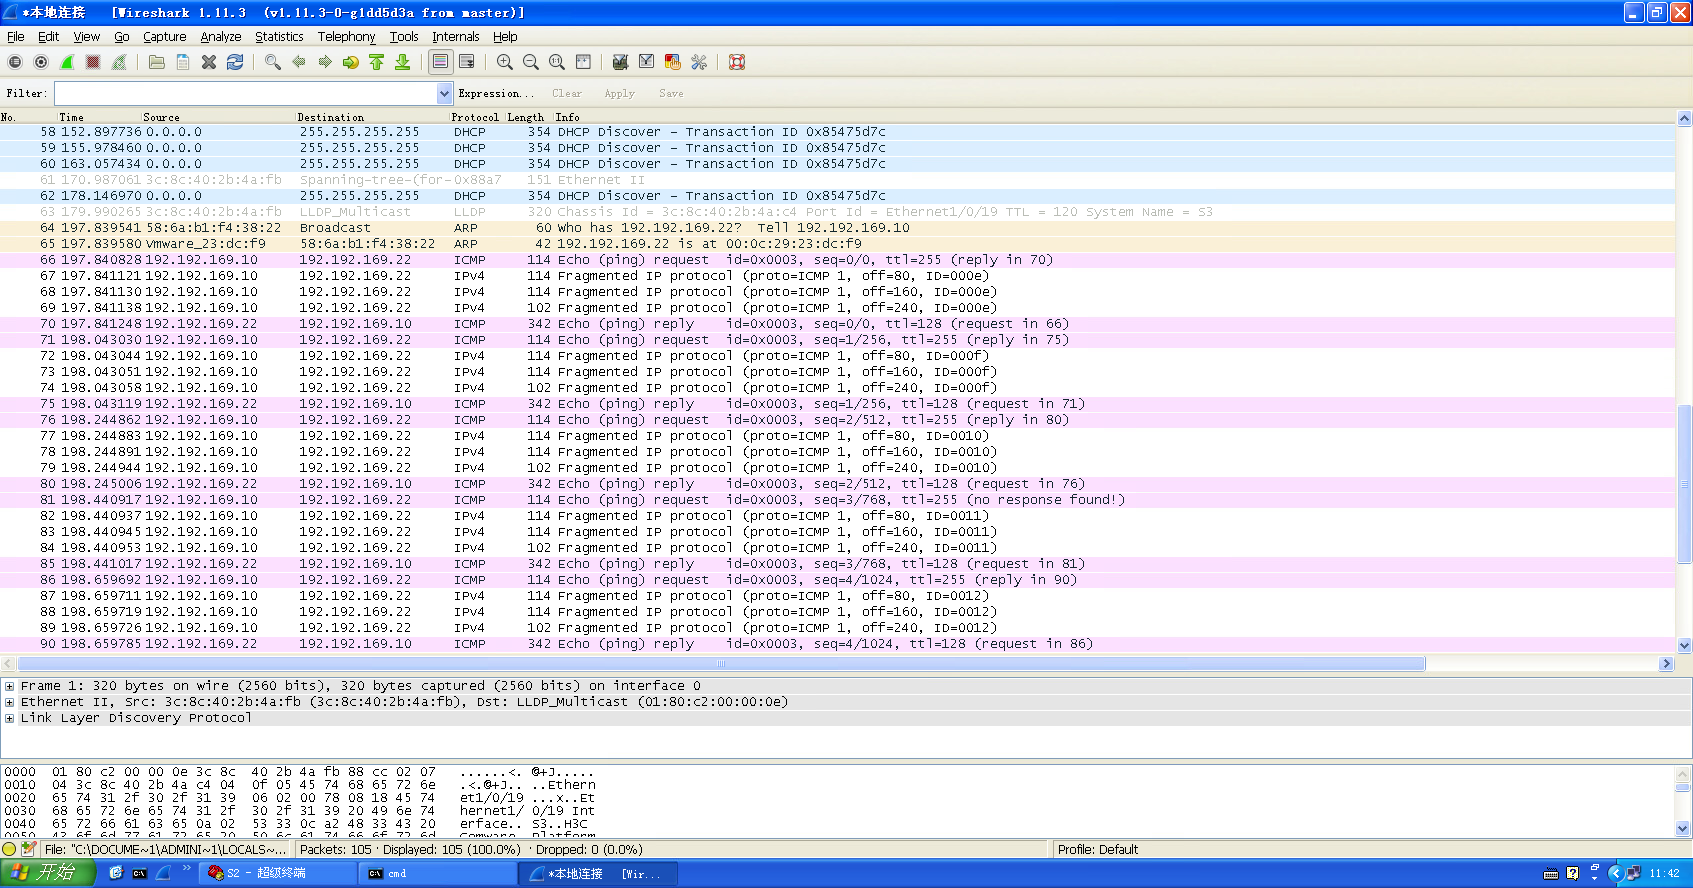1693x888 pixels.
Task: Expand the Ethernet II tree node
Action: click(x=9, y=702)
